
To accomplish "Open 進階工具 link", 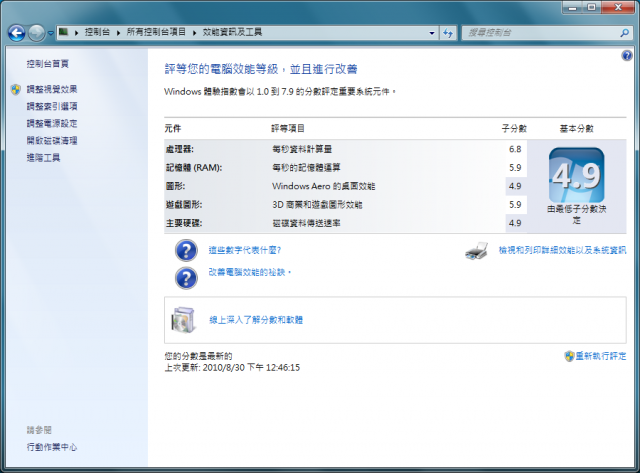I will pos(43,158).
